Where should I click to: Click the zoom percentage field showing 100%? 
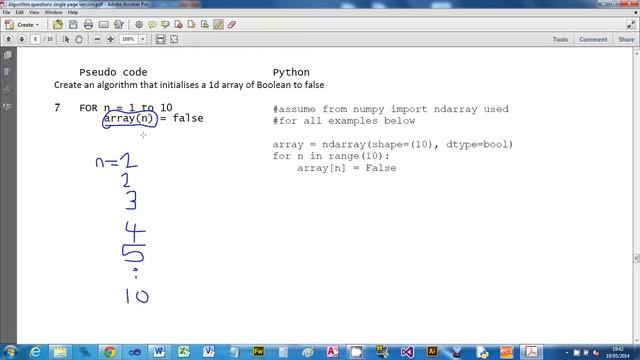click(x=129, y=39)
